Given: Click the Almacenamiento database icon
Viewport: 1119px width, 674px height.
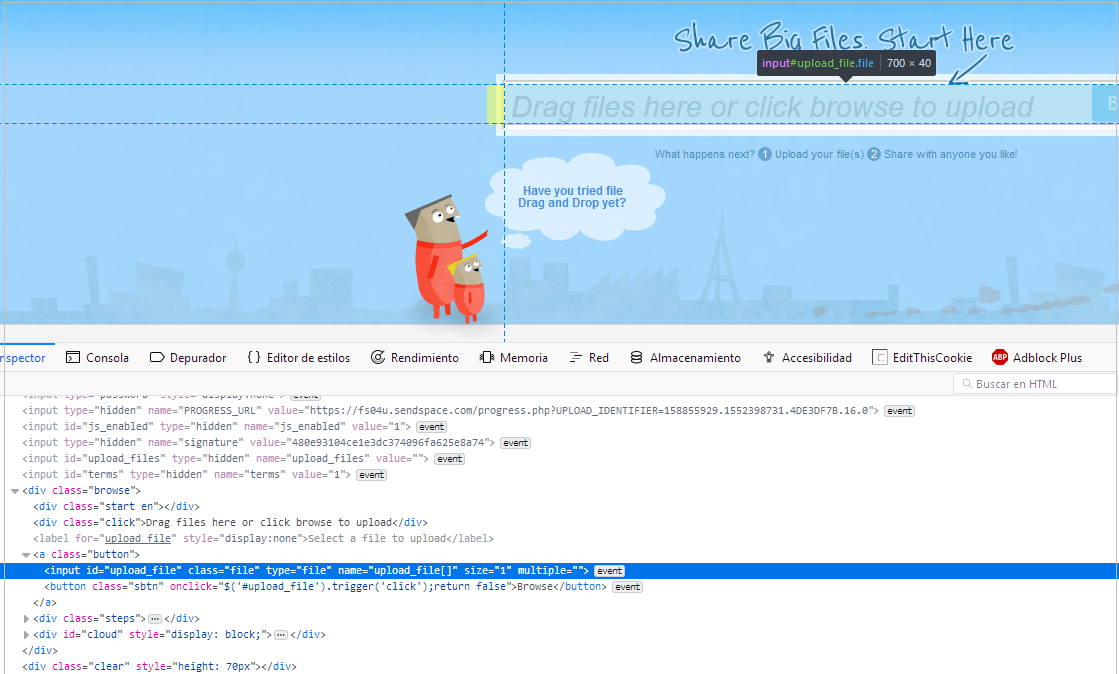Looking at the screenshot, I should click(636, 358).
